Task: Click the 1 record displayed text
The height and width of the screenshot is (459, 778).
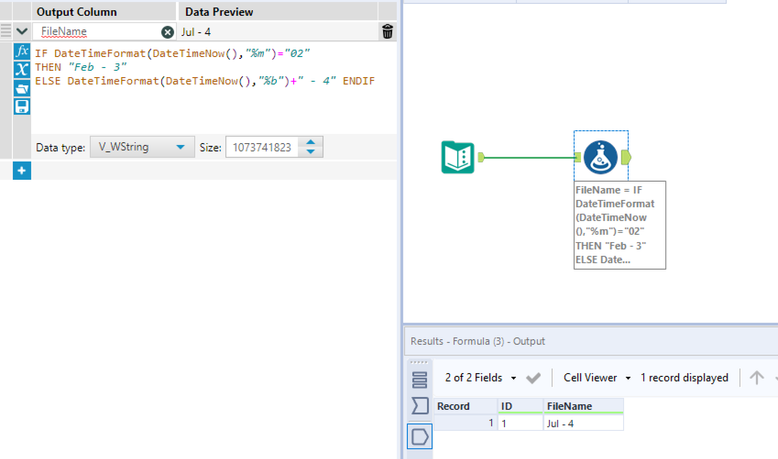Action: point(684,378)
